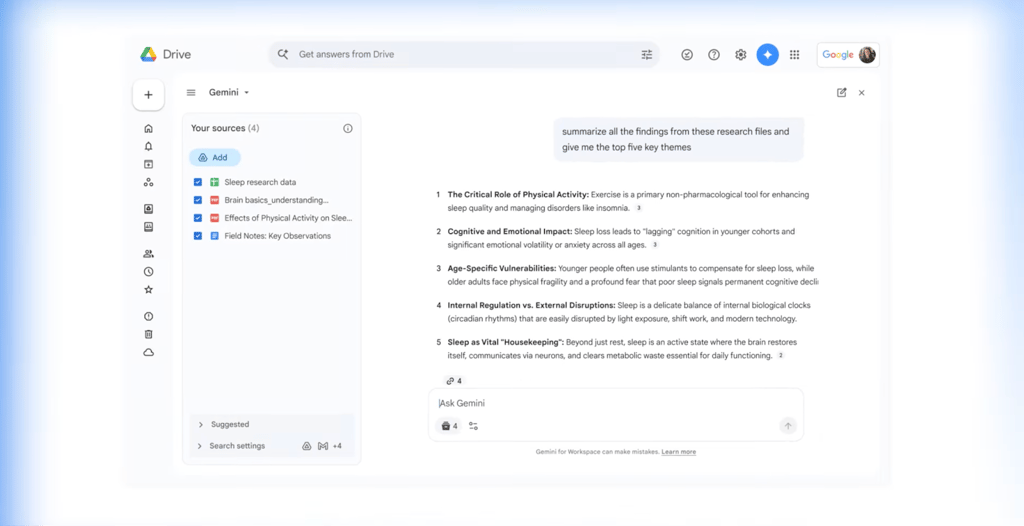
Task: Click Internal Regulation vs. External Disruptions heading
Action: [x=531, y=304]
